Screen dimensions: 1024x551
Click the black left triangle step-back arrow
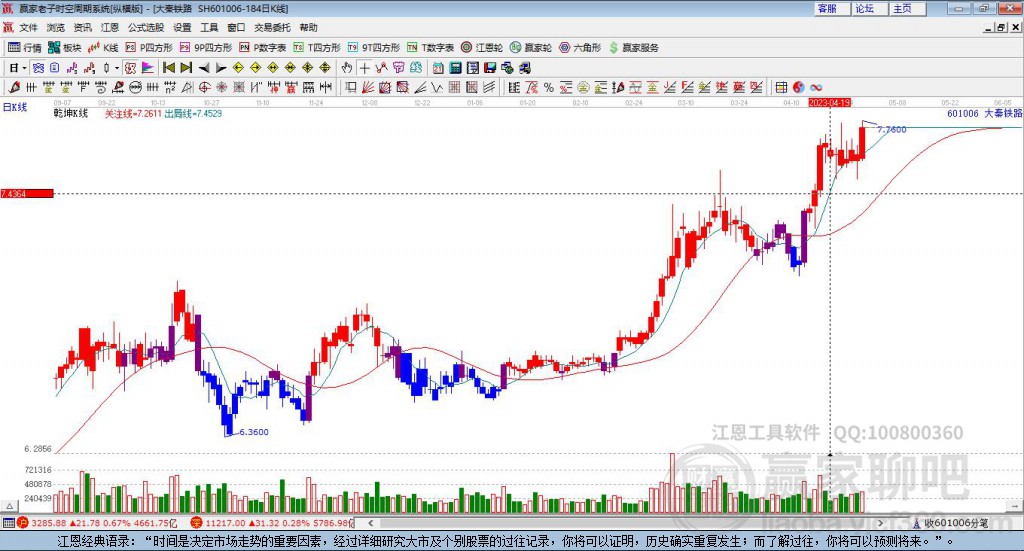tap(204, 68)
